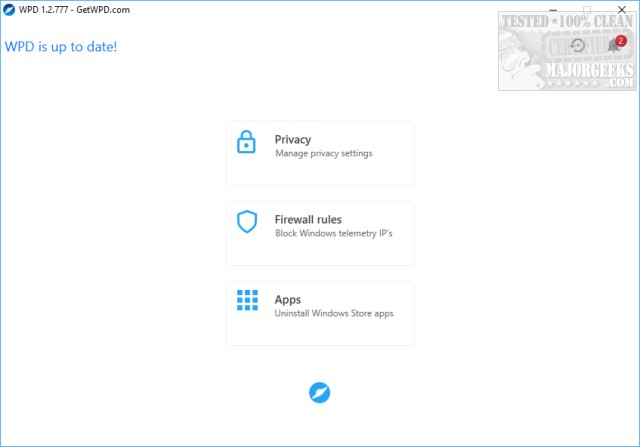This screenshot has width=640, height=447.
Task: Click the shield Firewall rules icon
Action: 247,222
